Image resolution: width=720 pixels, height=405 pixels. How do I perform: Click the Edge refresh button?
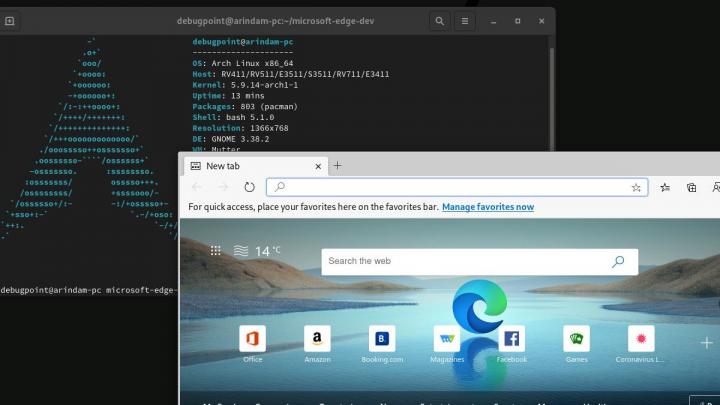coord(249,187)
